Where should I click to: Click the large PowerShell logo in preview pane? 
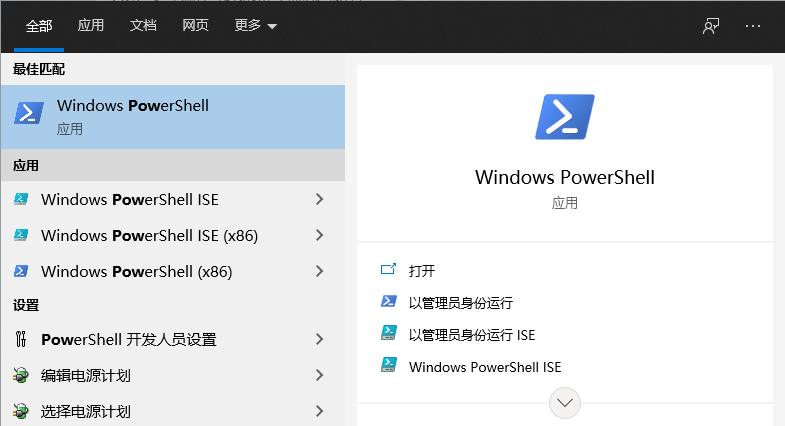tap(565, 117)
